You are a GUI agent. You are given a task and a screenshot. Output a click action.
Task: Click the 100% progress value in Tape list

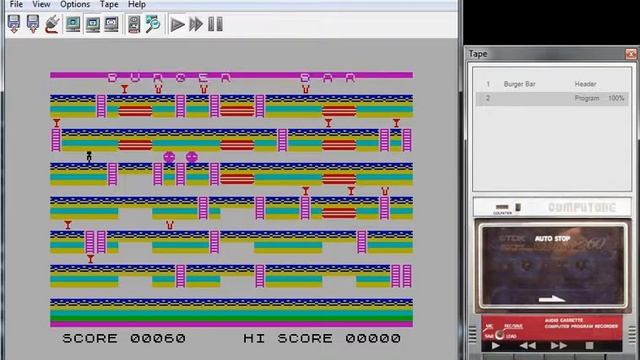pyautogui.click(x=616, y=98)
